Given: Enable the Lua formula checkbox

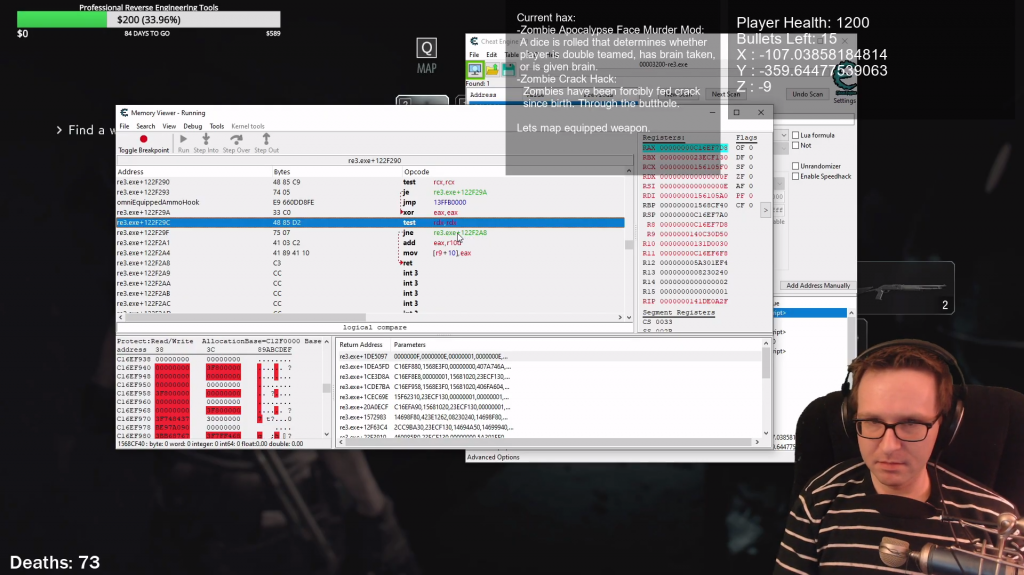Looking at the screenshot, I should click(796, 135).
